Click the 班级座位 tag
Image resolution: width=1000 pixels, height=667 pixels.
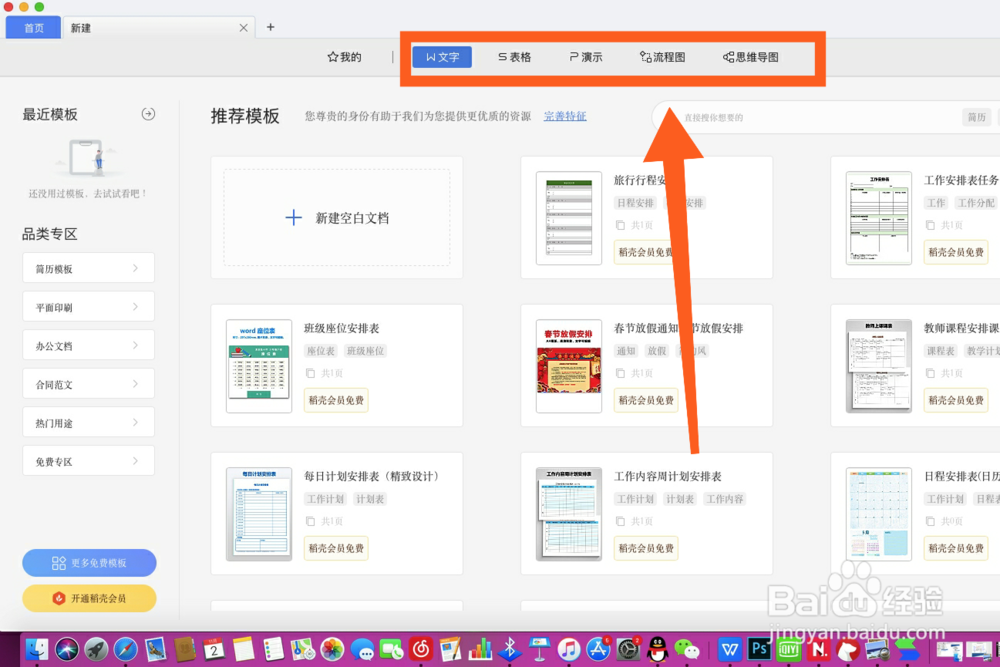click(365, 351)
